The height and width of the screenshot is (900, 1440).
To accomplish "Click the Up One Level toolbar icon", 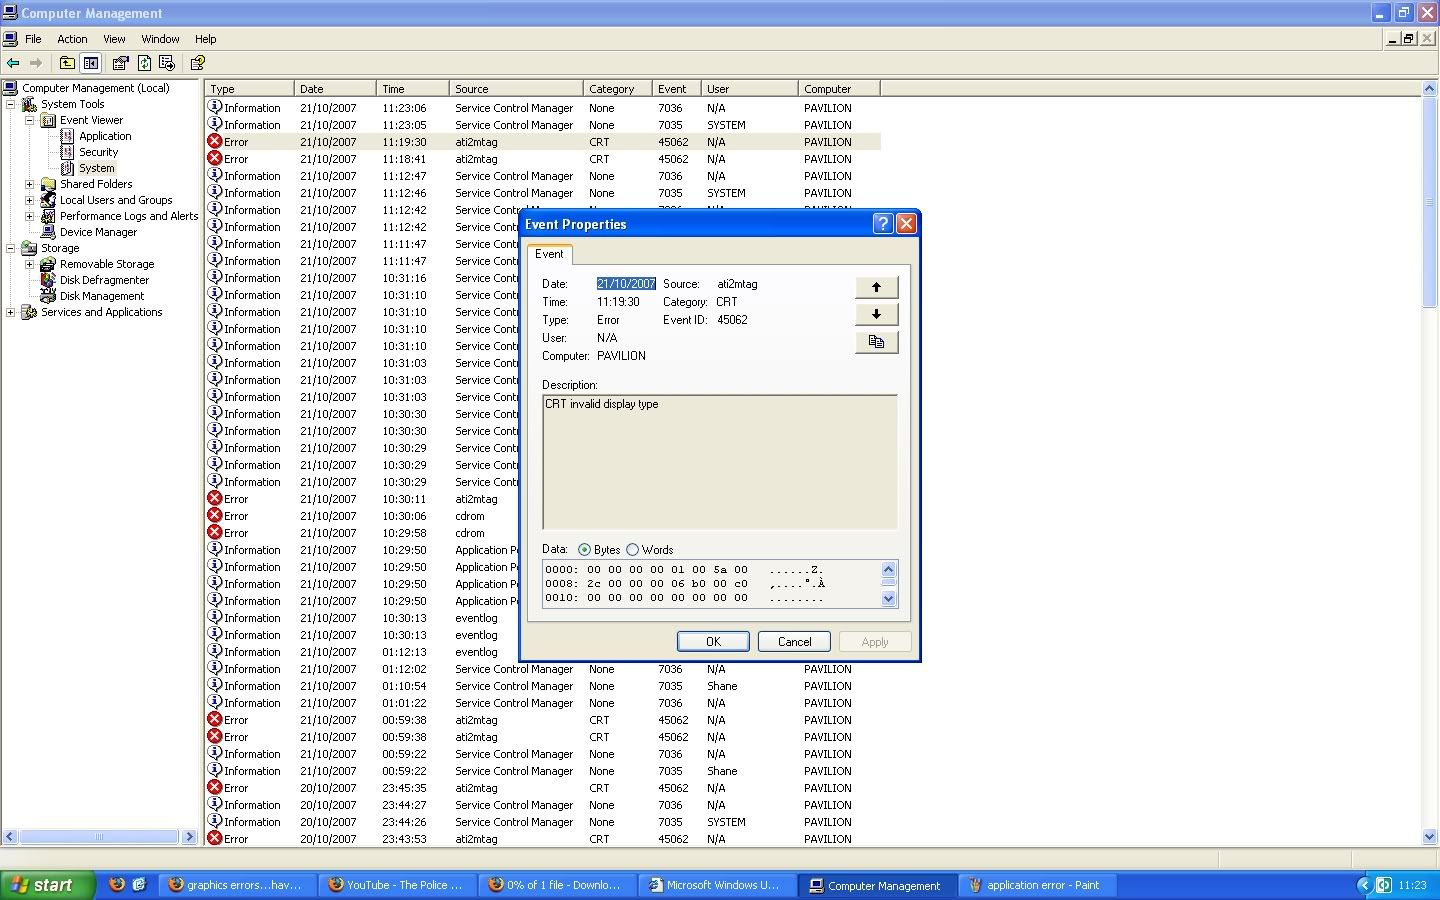I will pos(67,63).
